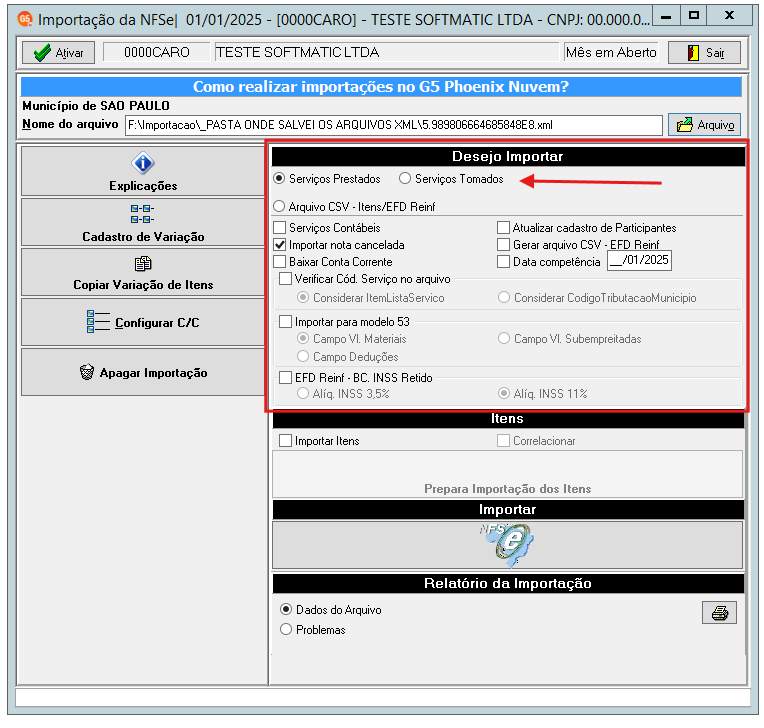This screenshot has width=764, height=728.
Task: Click Apagar Importação trash button
Action: coord(143,372)
